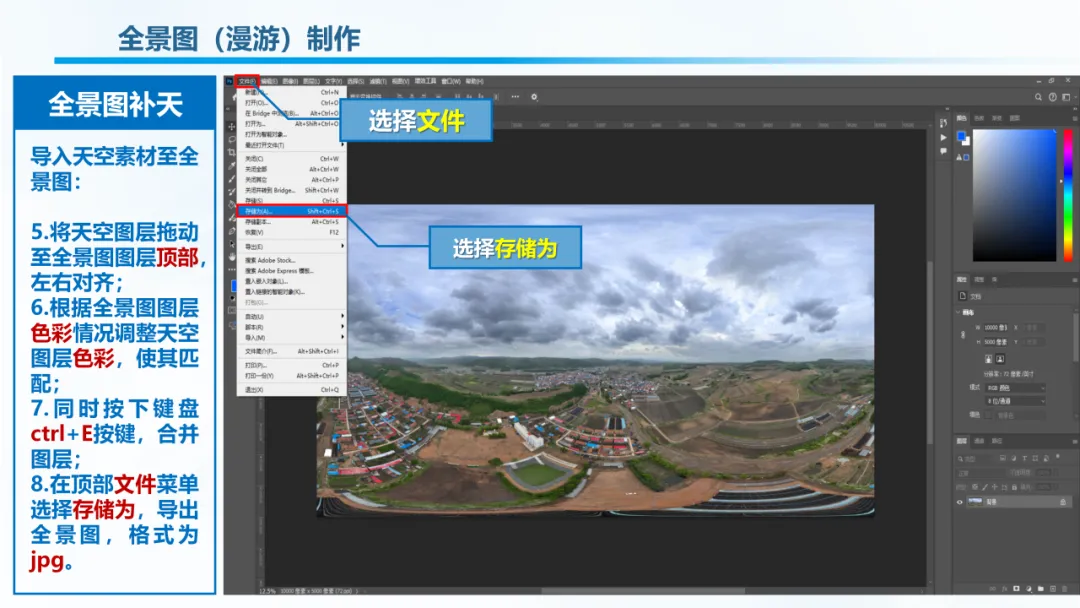The image size is (1080, 608).
Task: Open the RGB 颜色 mode dropdown
Action: pos(1015,388)
